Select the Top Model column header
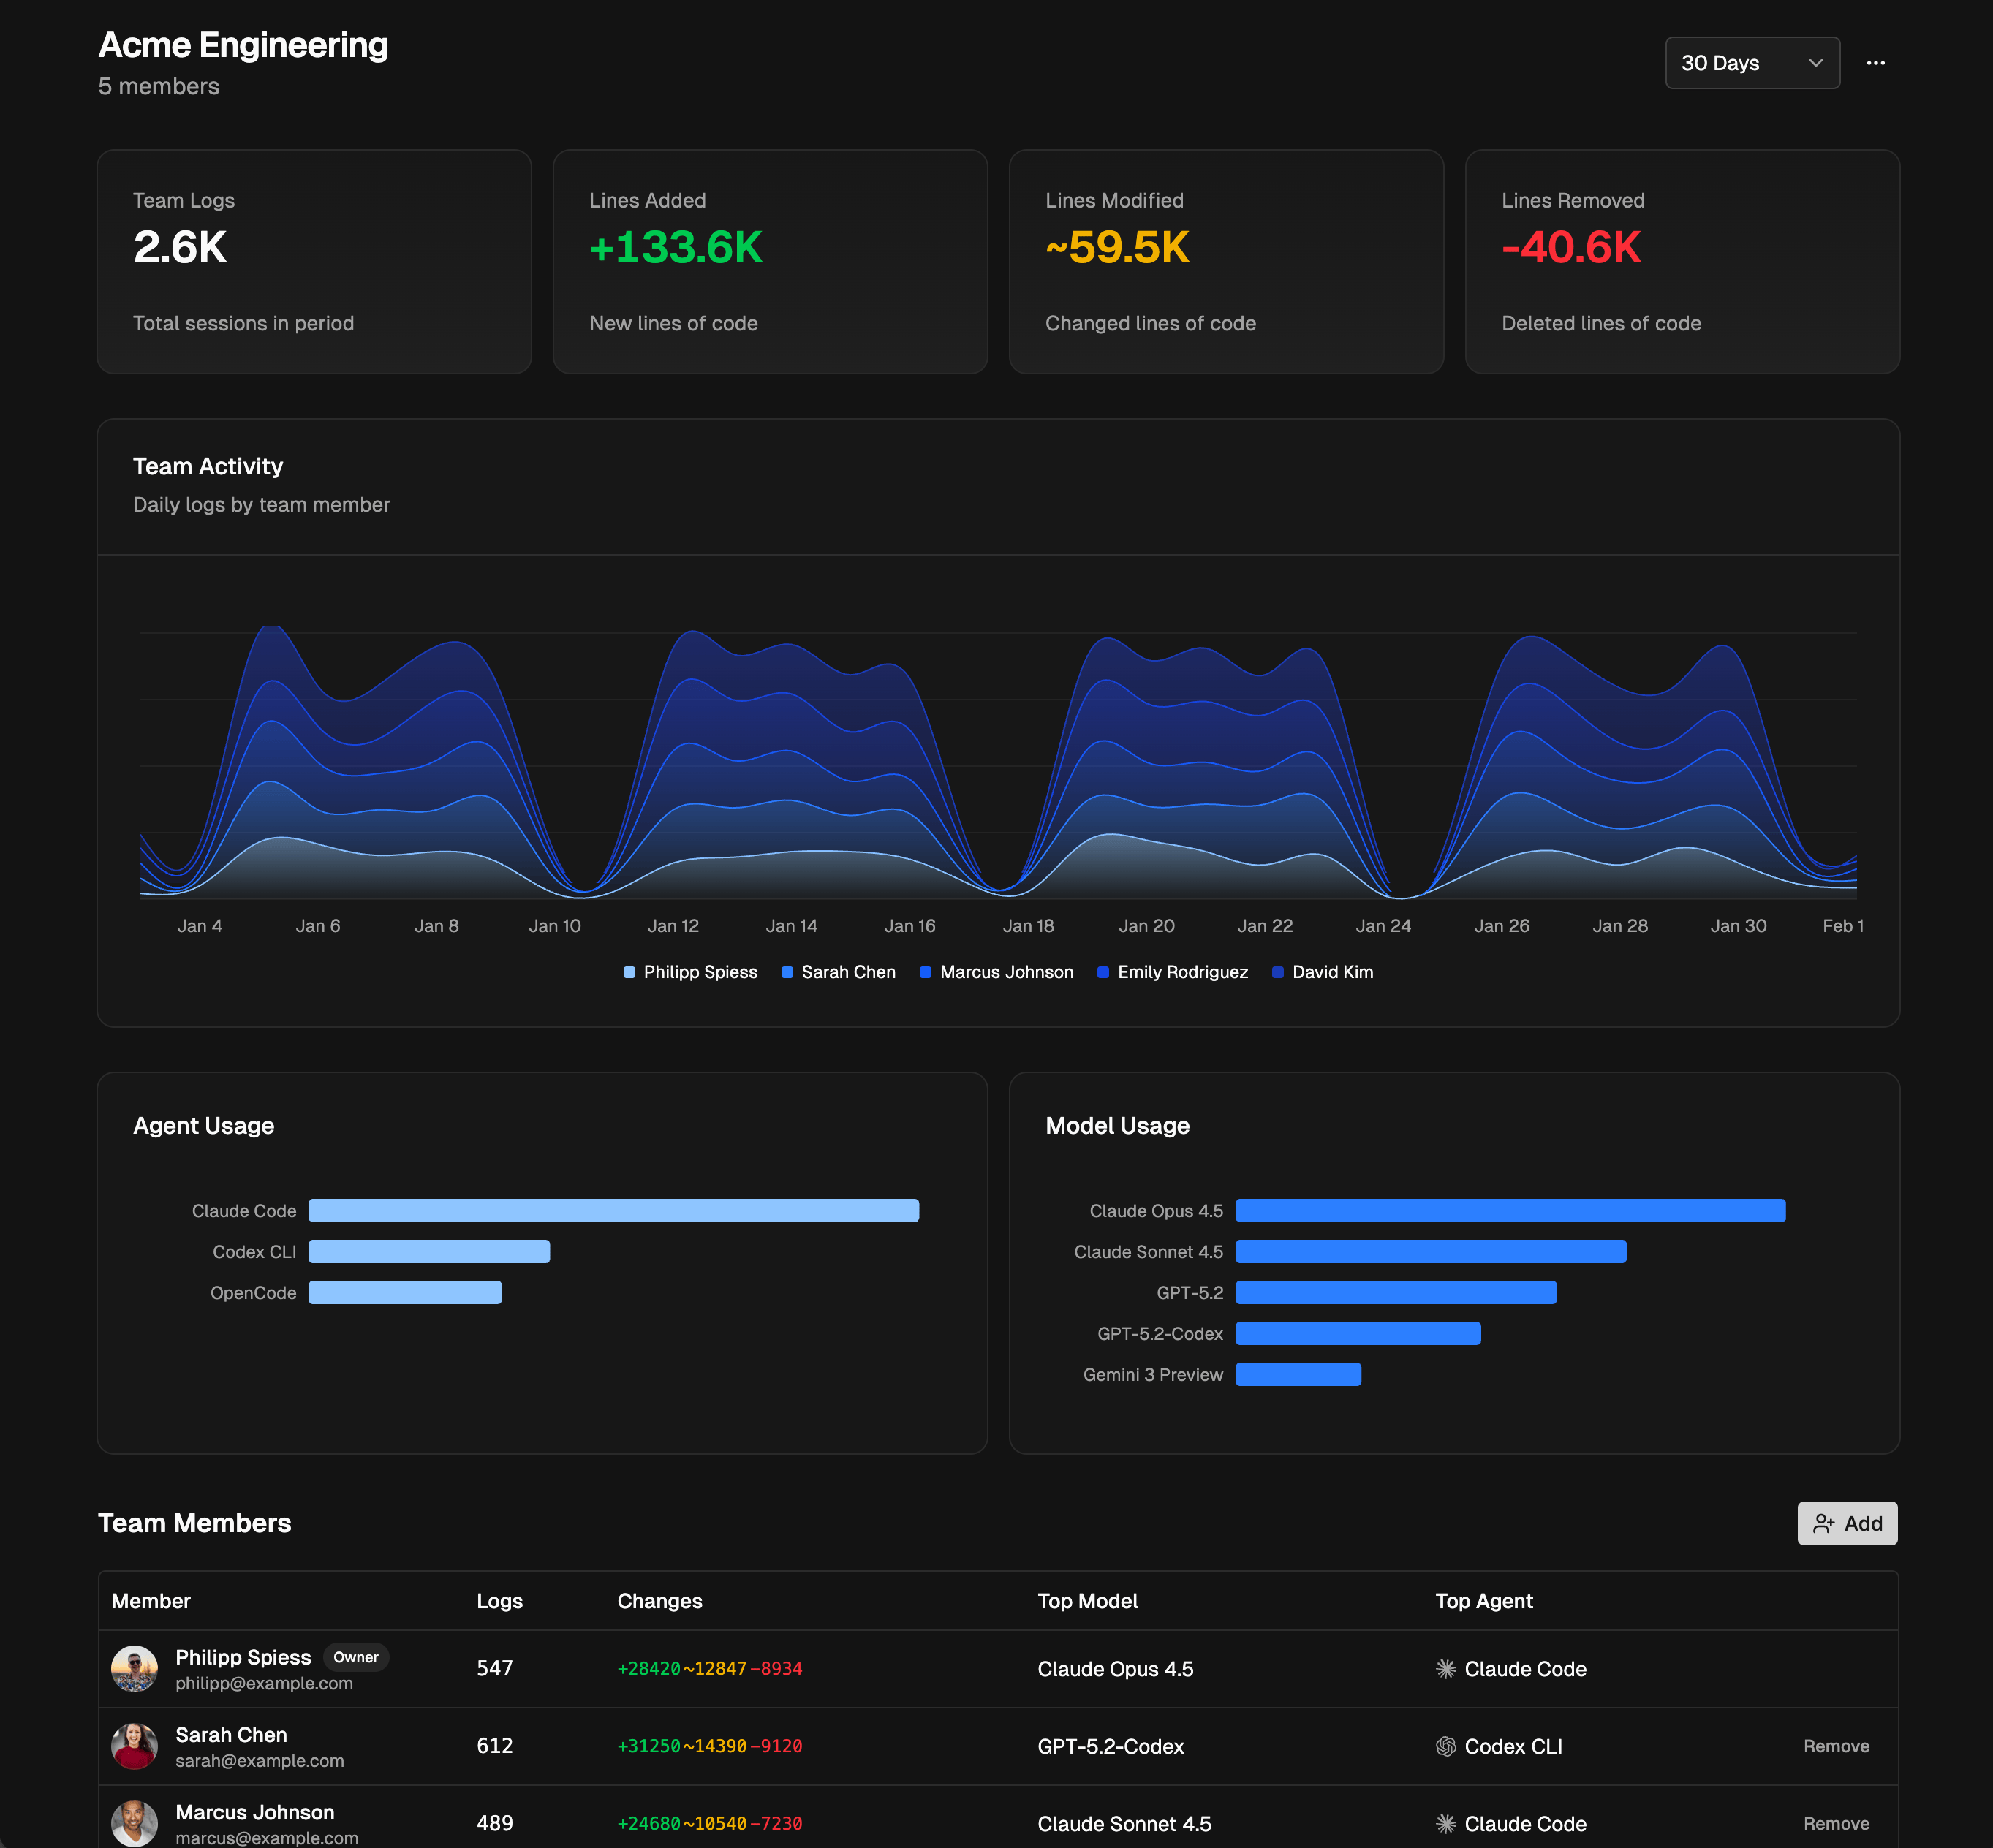 [1087, 1601]
